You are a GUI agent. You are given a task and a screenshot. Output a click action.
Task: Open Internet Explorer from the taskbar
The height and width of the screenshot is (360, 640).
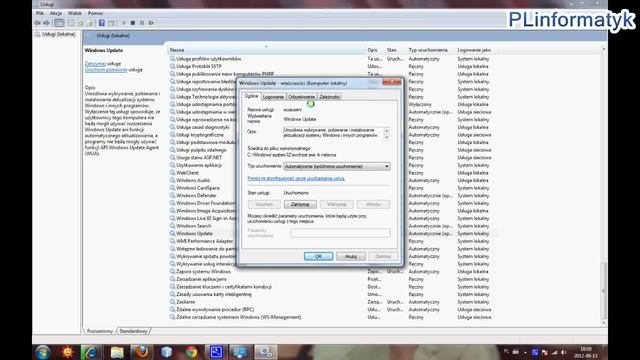[x=90, y=352]
